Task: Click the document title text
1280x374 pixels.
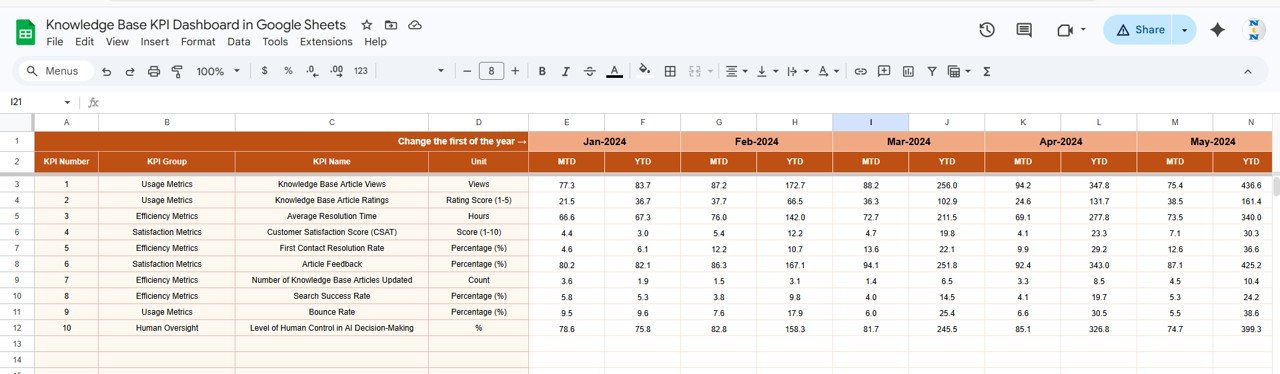Action: coord(196,24)
